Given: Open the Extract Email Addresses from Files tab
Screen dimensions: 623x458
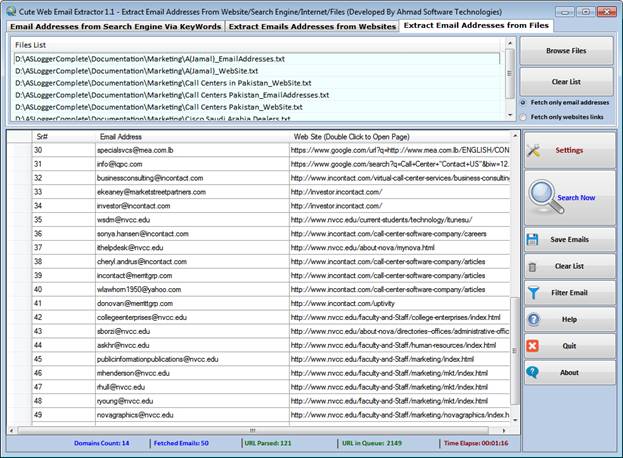Looking at the screenshot, I should 477,25.
